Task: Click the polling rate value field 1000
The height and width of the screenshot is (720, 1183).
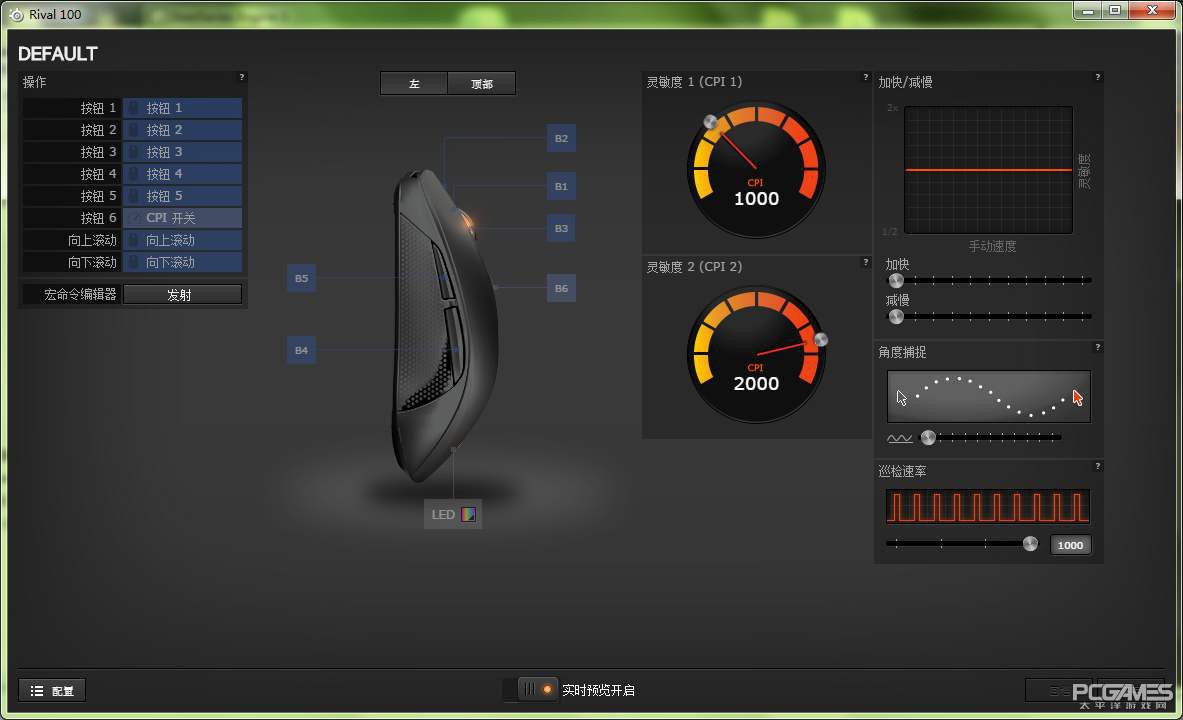Action: pos(1071,545)
